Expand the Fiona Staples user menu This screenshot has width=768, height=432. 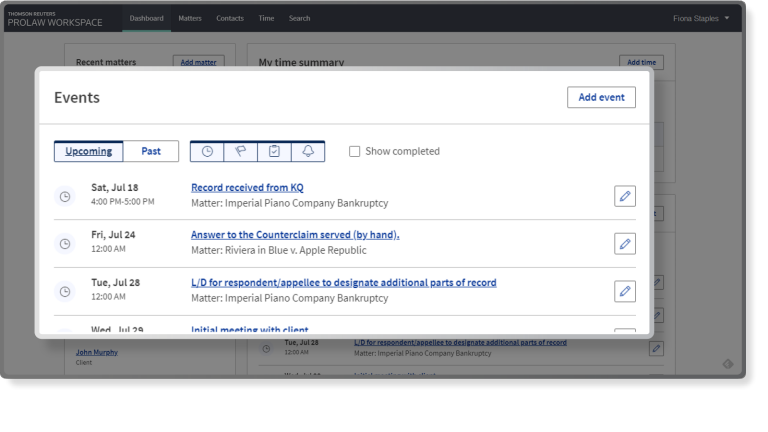pos(701,18)
